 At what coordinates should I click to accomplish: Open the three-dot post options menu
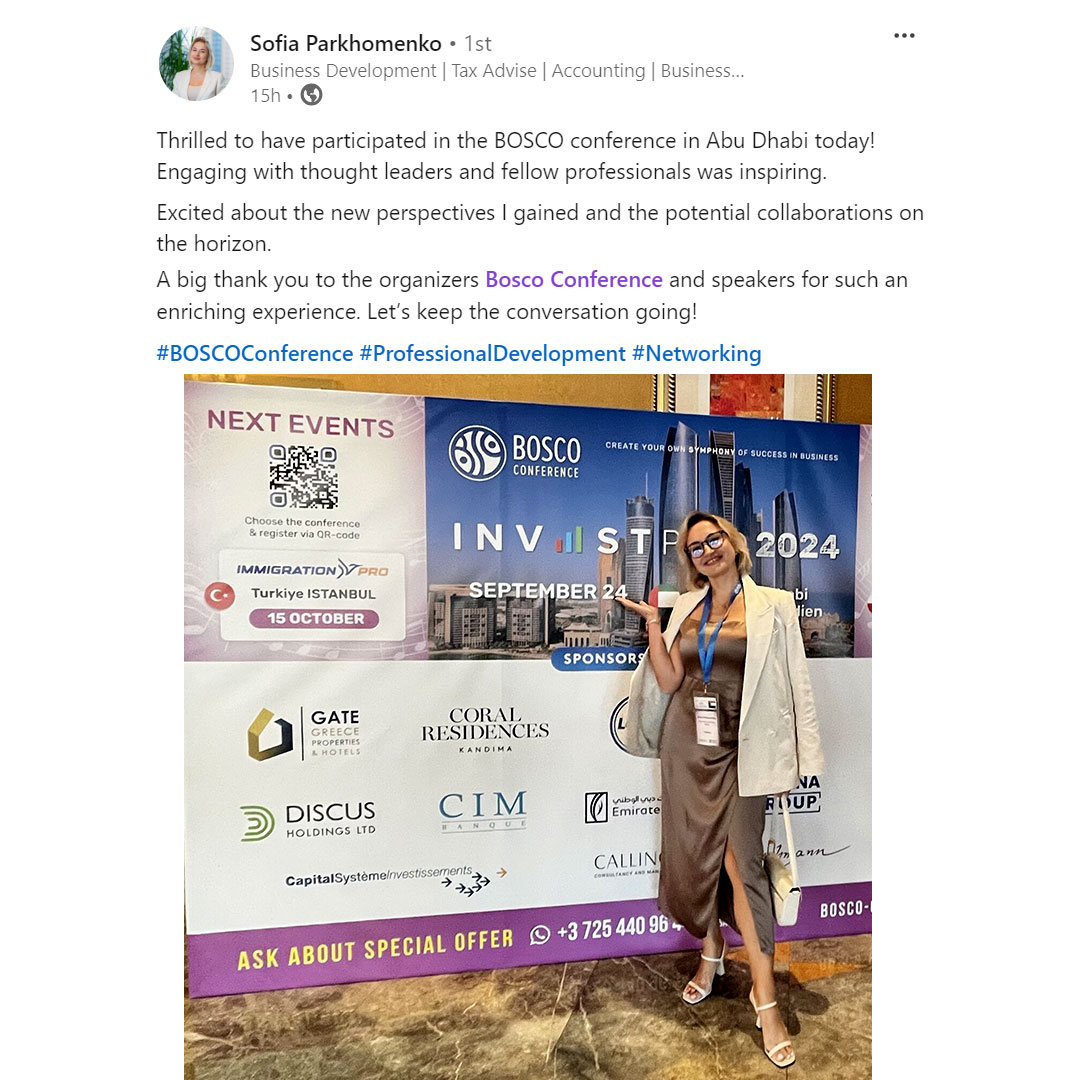click(x=904, y=36)
